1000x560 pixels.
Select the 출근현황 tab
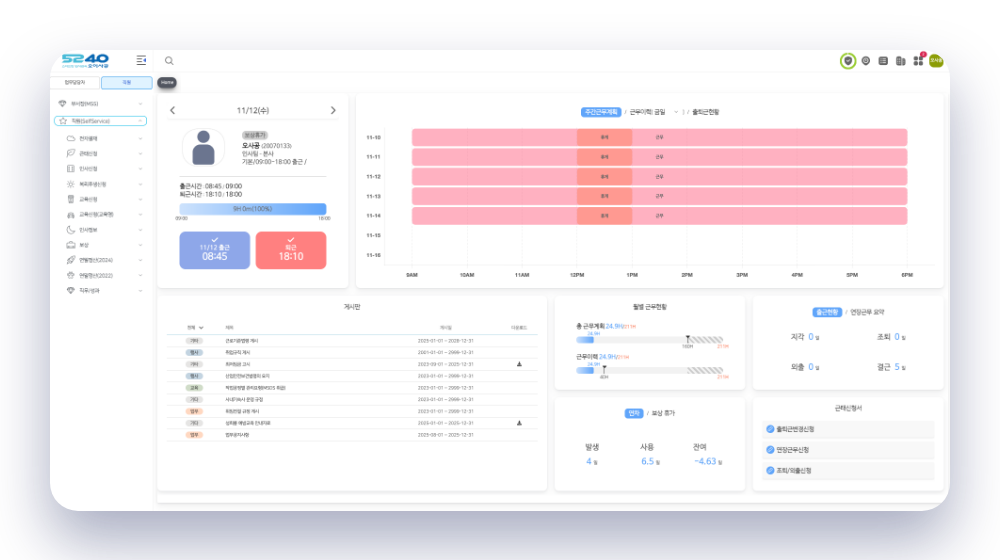click(x=827, y=312)
